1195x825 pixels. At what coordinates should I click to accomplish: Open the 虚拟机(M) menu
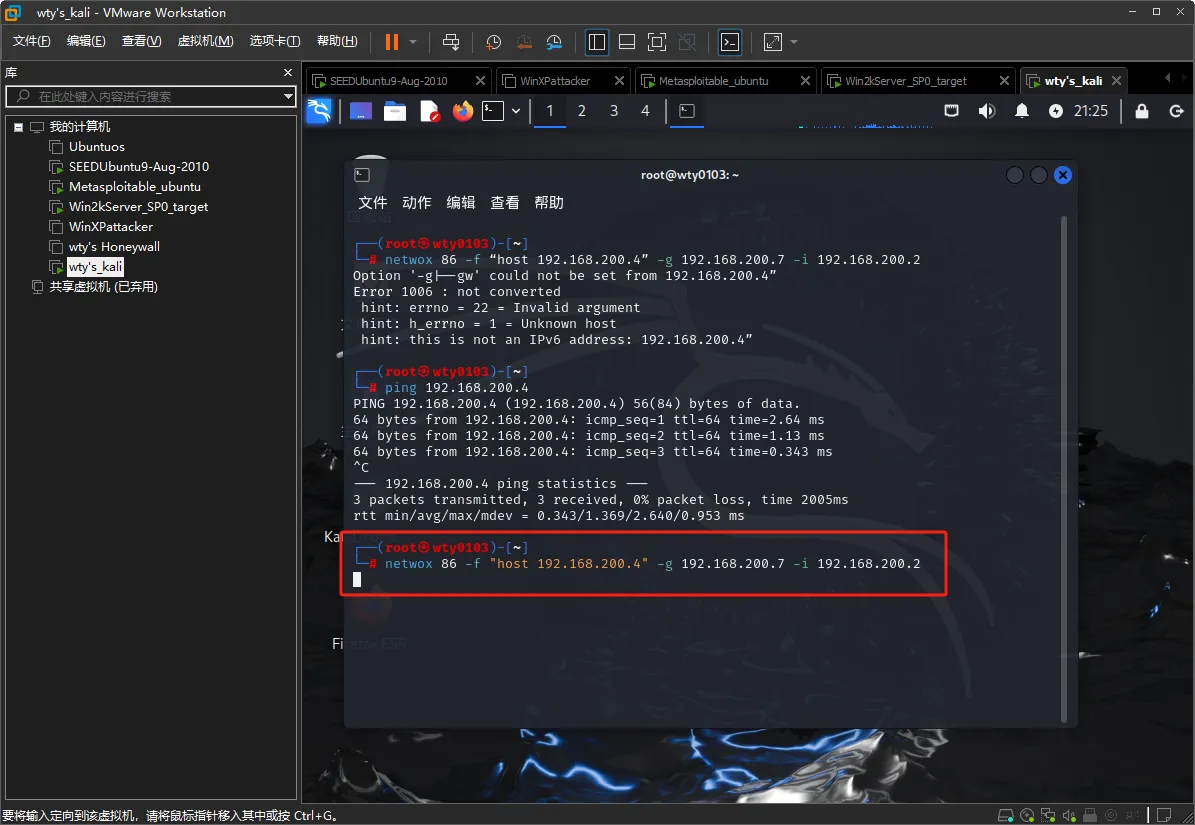206,40
